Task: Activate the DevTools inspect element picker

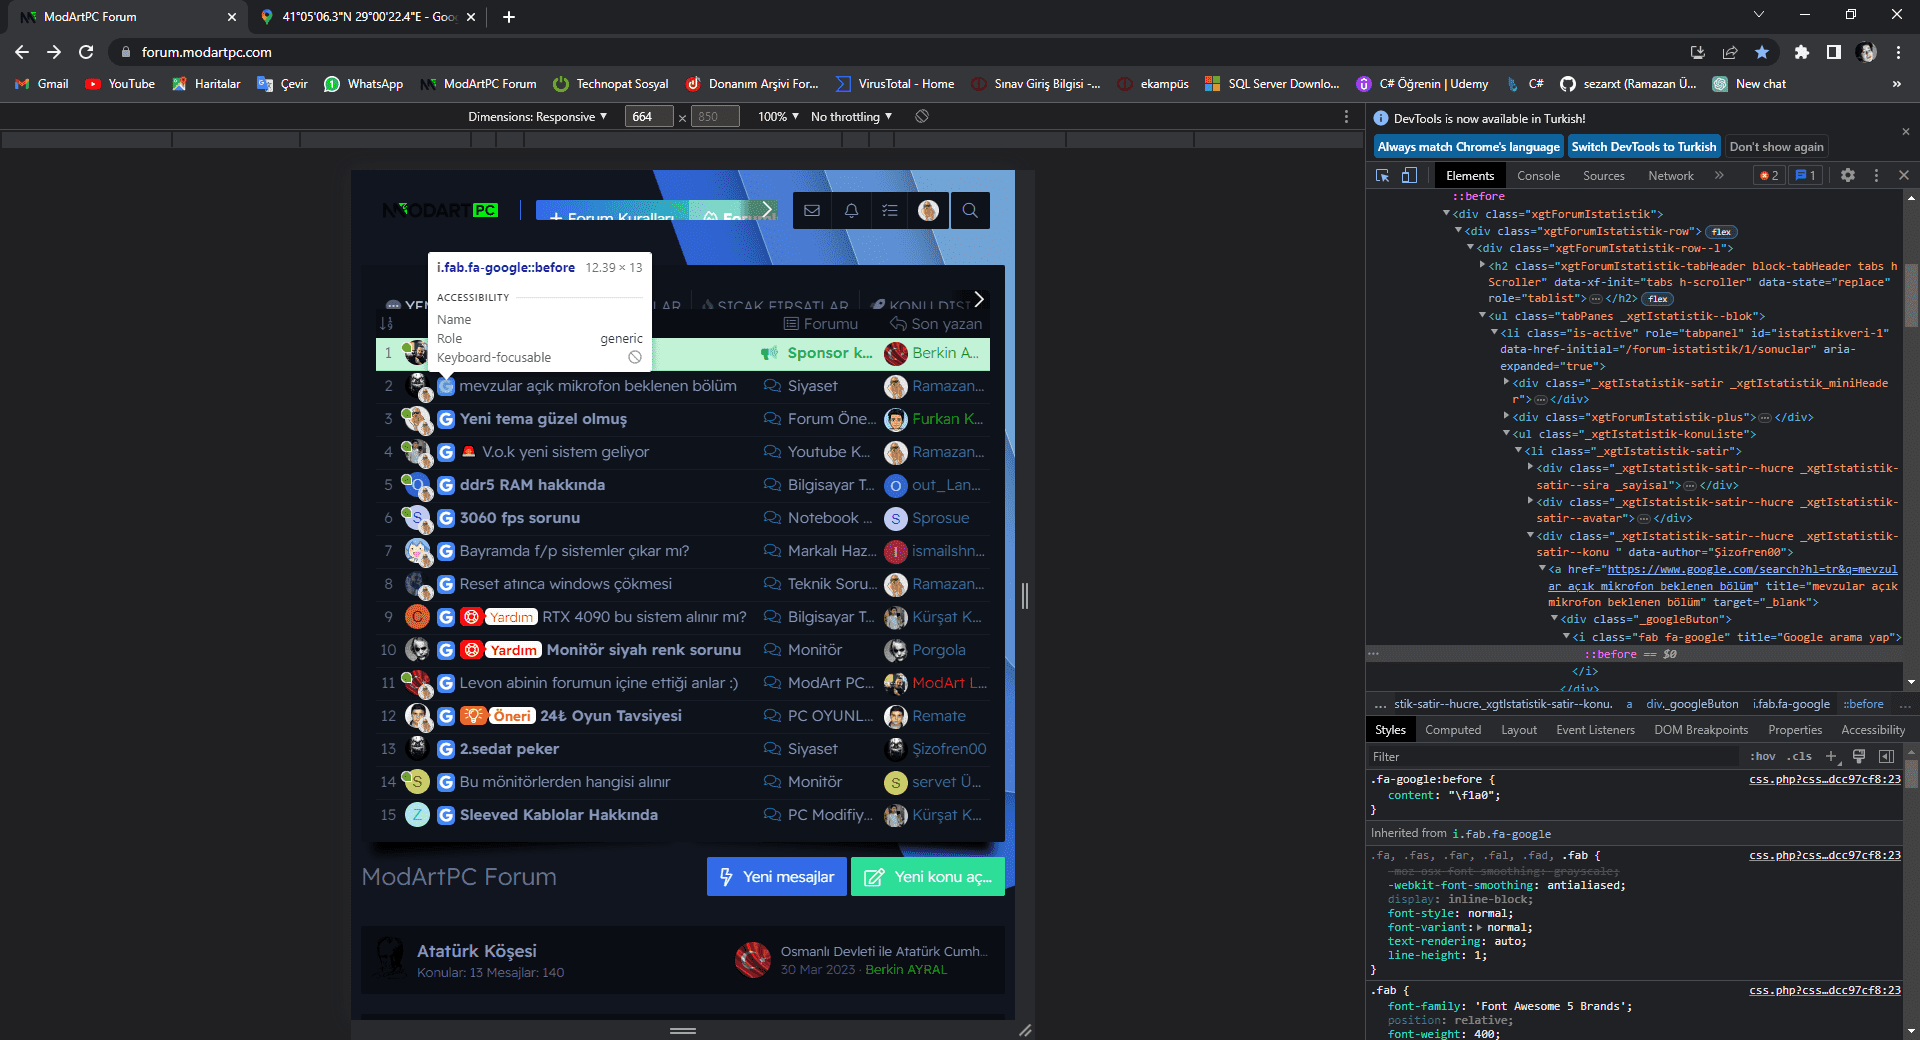Action: click(x=1382, y=176)
